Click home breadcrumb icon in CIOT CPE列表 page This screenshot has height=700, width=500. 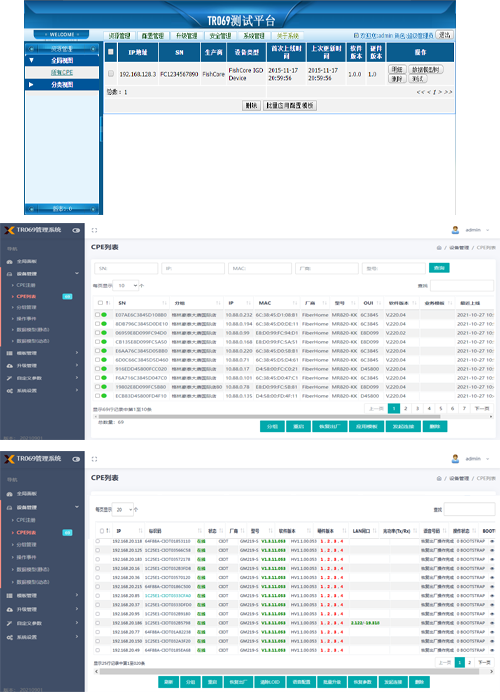click(x=439, y=478)
